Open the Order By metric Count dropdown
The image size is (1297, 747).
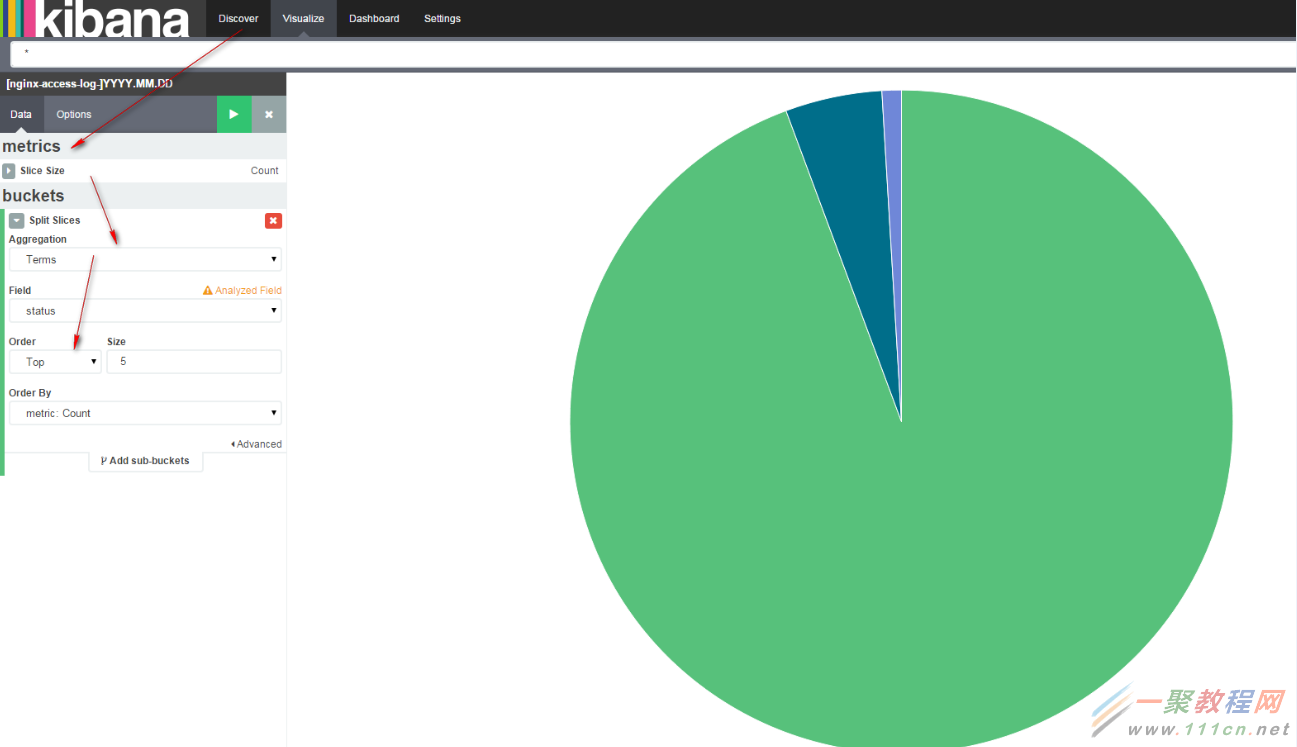click(145, 413)
